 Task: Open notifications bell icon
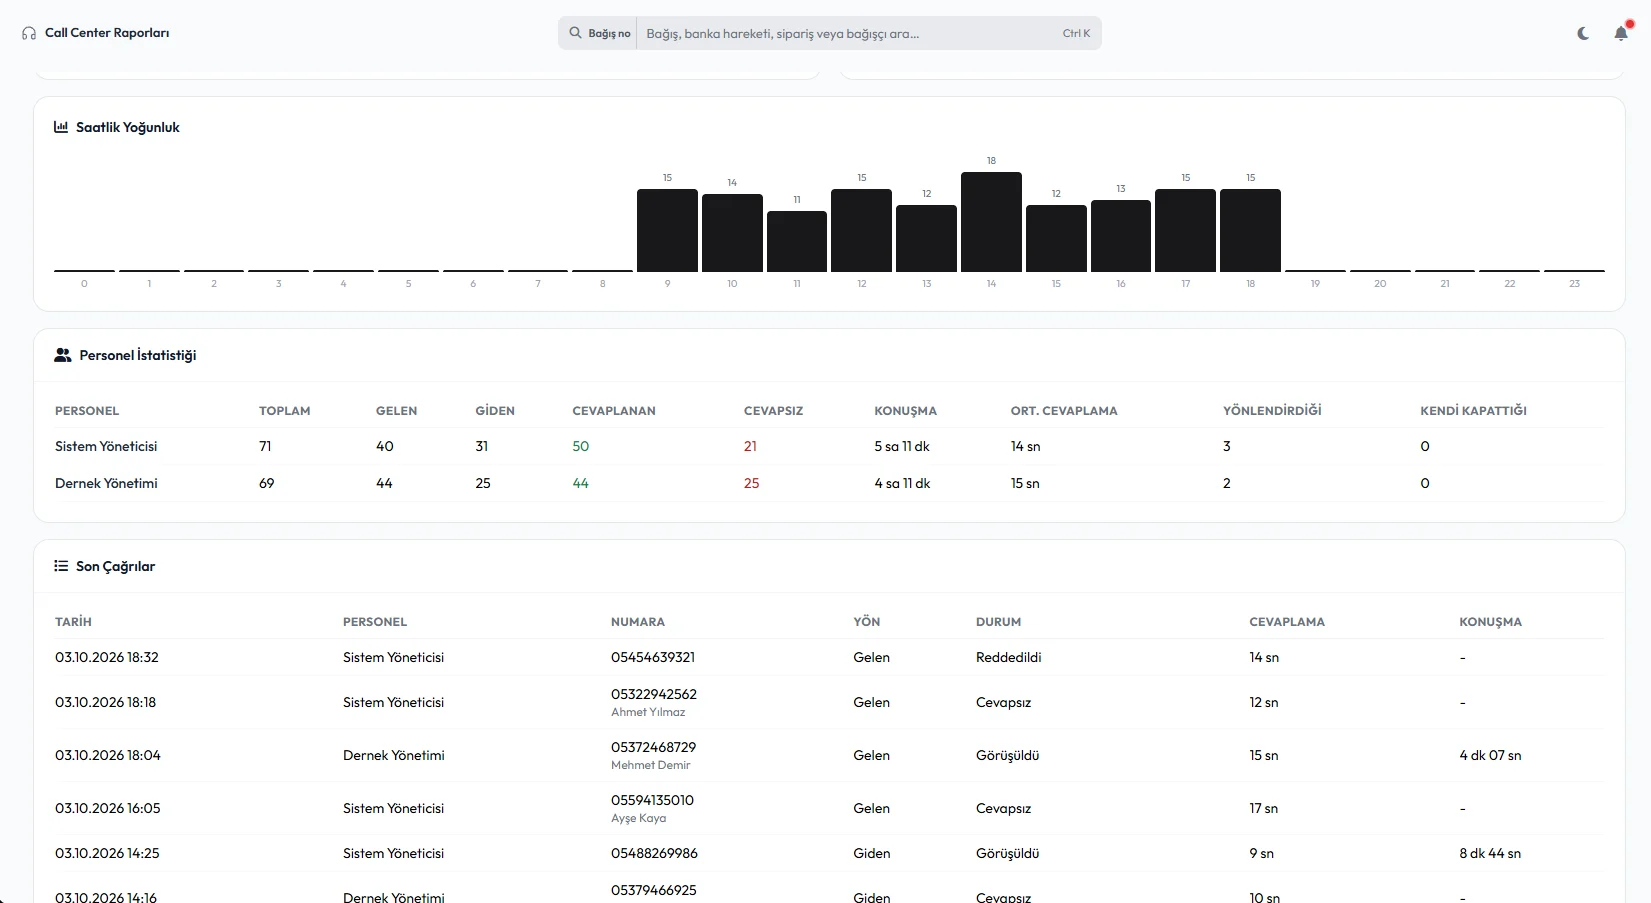[x=1621, y=33]
